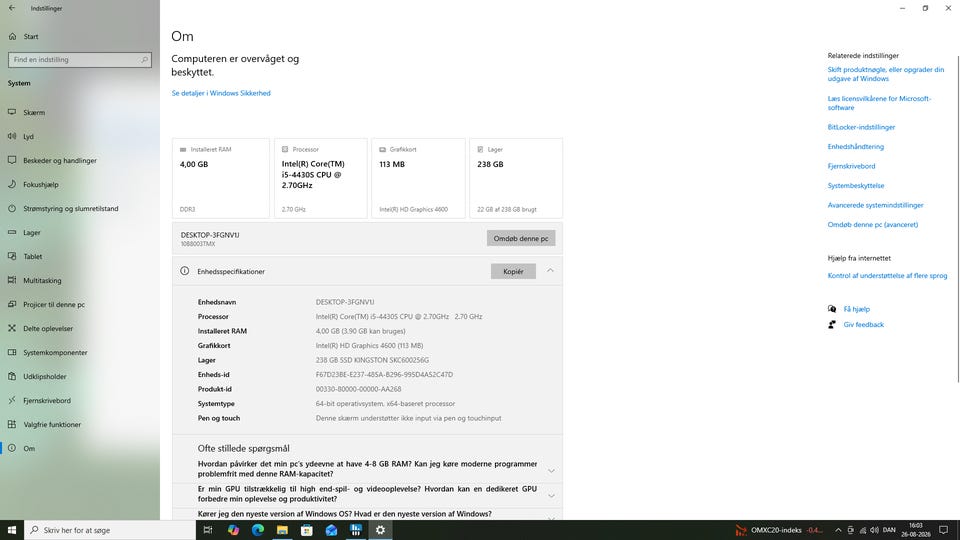Open Fjernskrivebord related settings link

pyautogui.click(x=852, y=166)
